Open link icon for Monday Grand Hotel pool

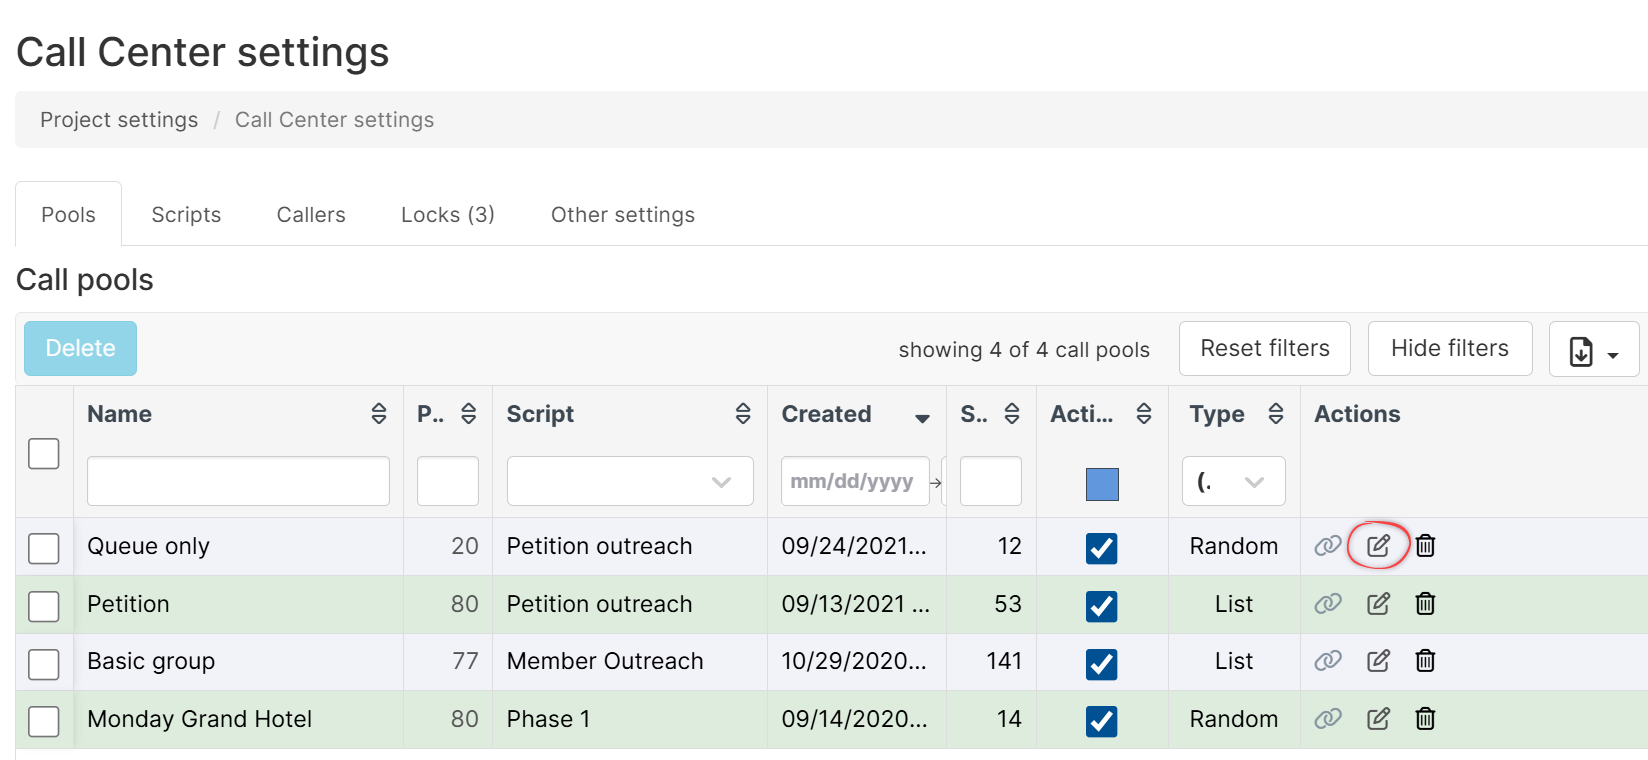[1328, 719]
